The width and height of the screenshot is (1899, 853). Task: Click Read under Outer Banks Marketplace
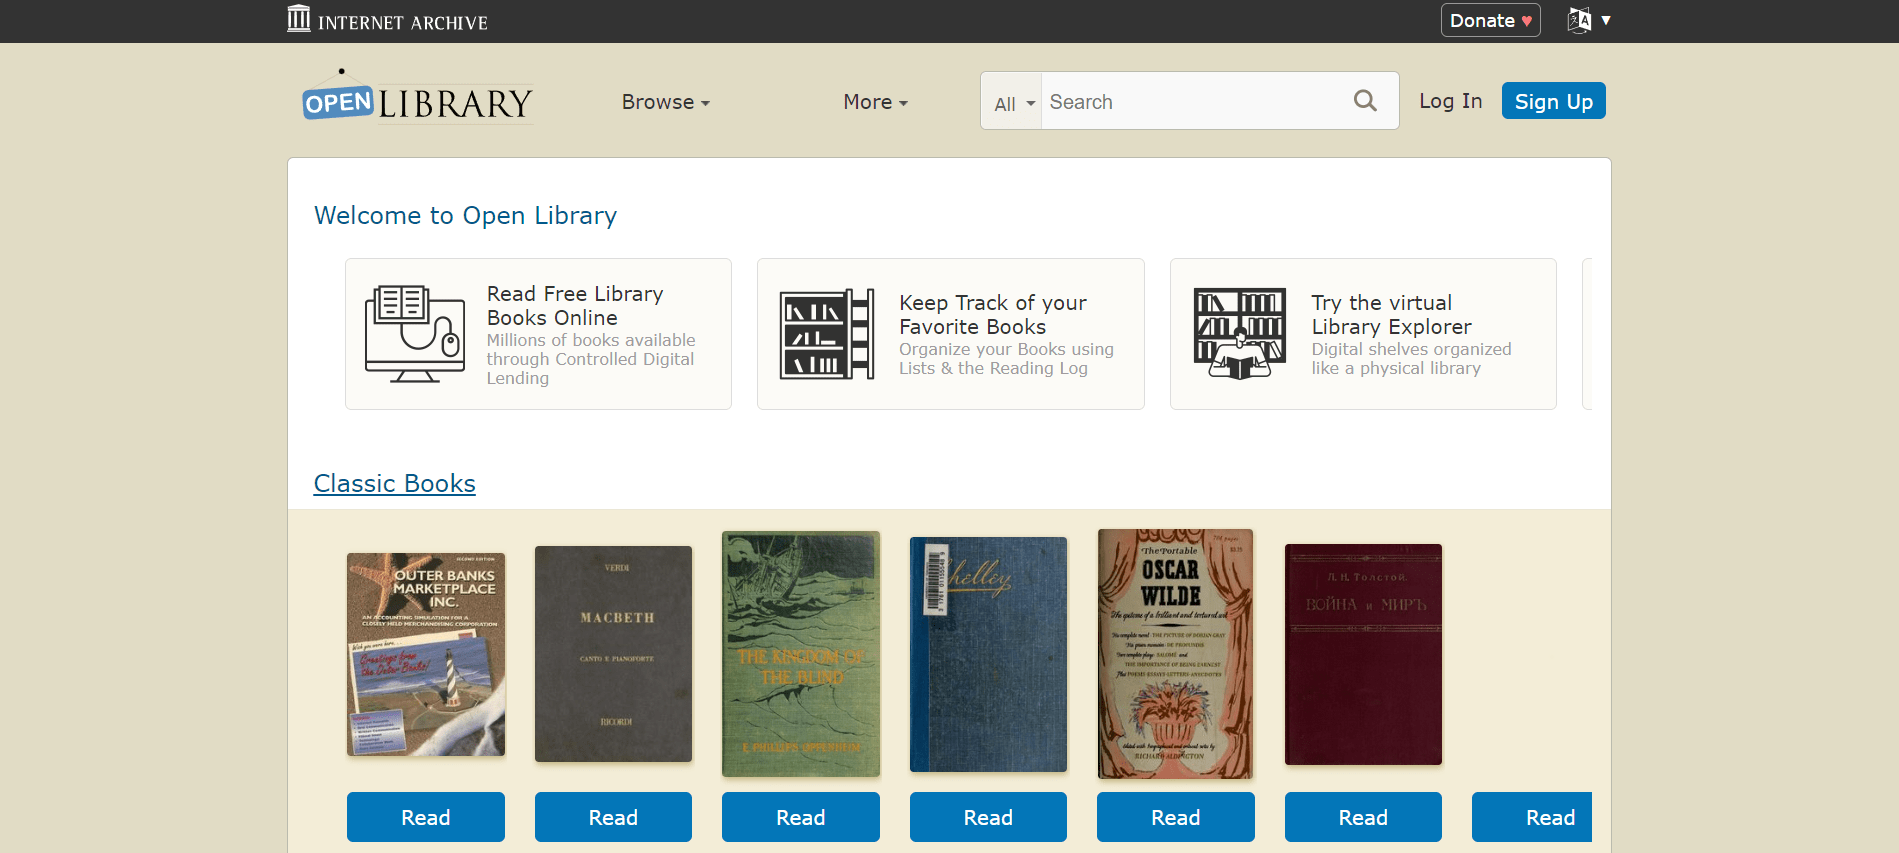(426, 817)
